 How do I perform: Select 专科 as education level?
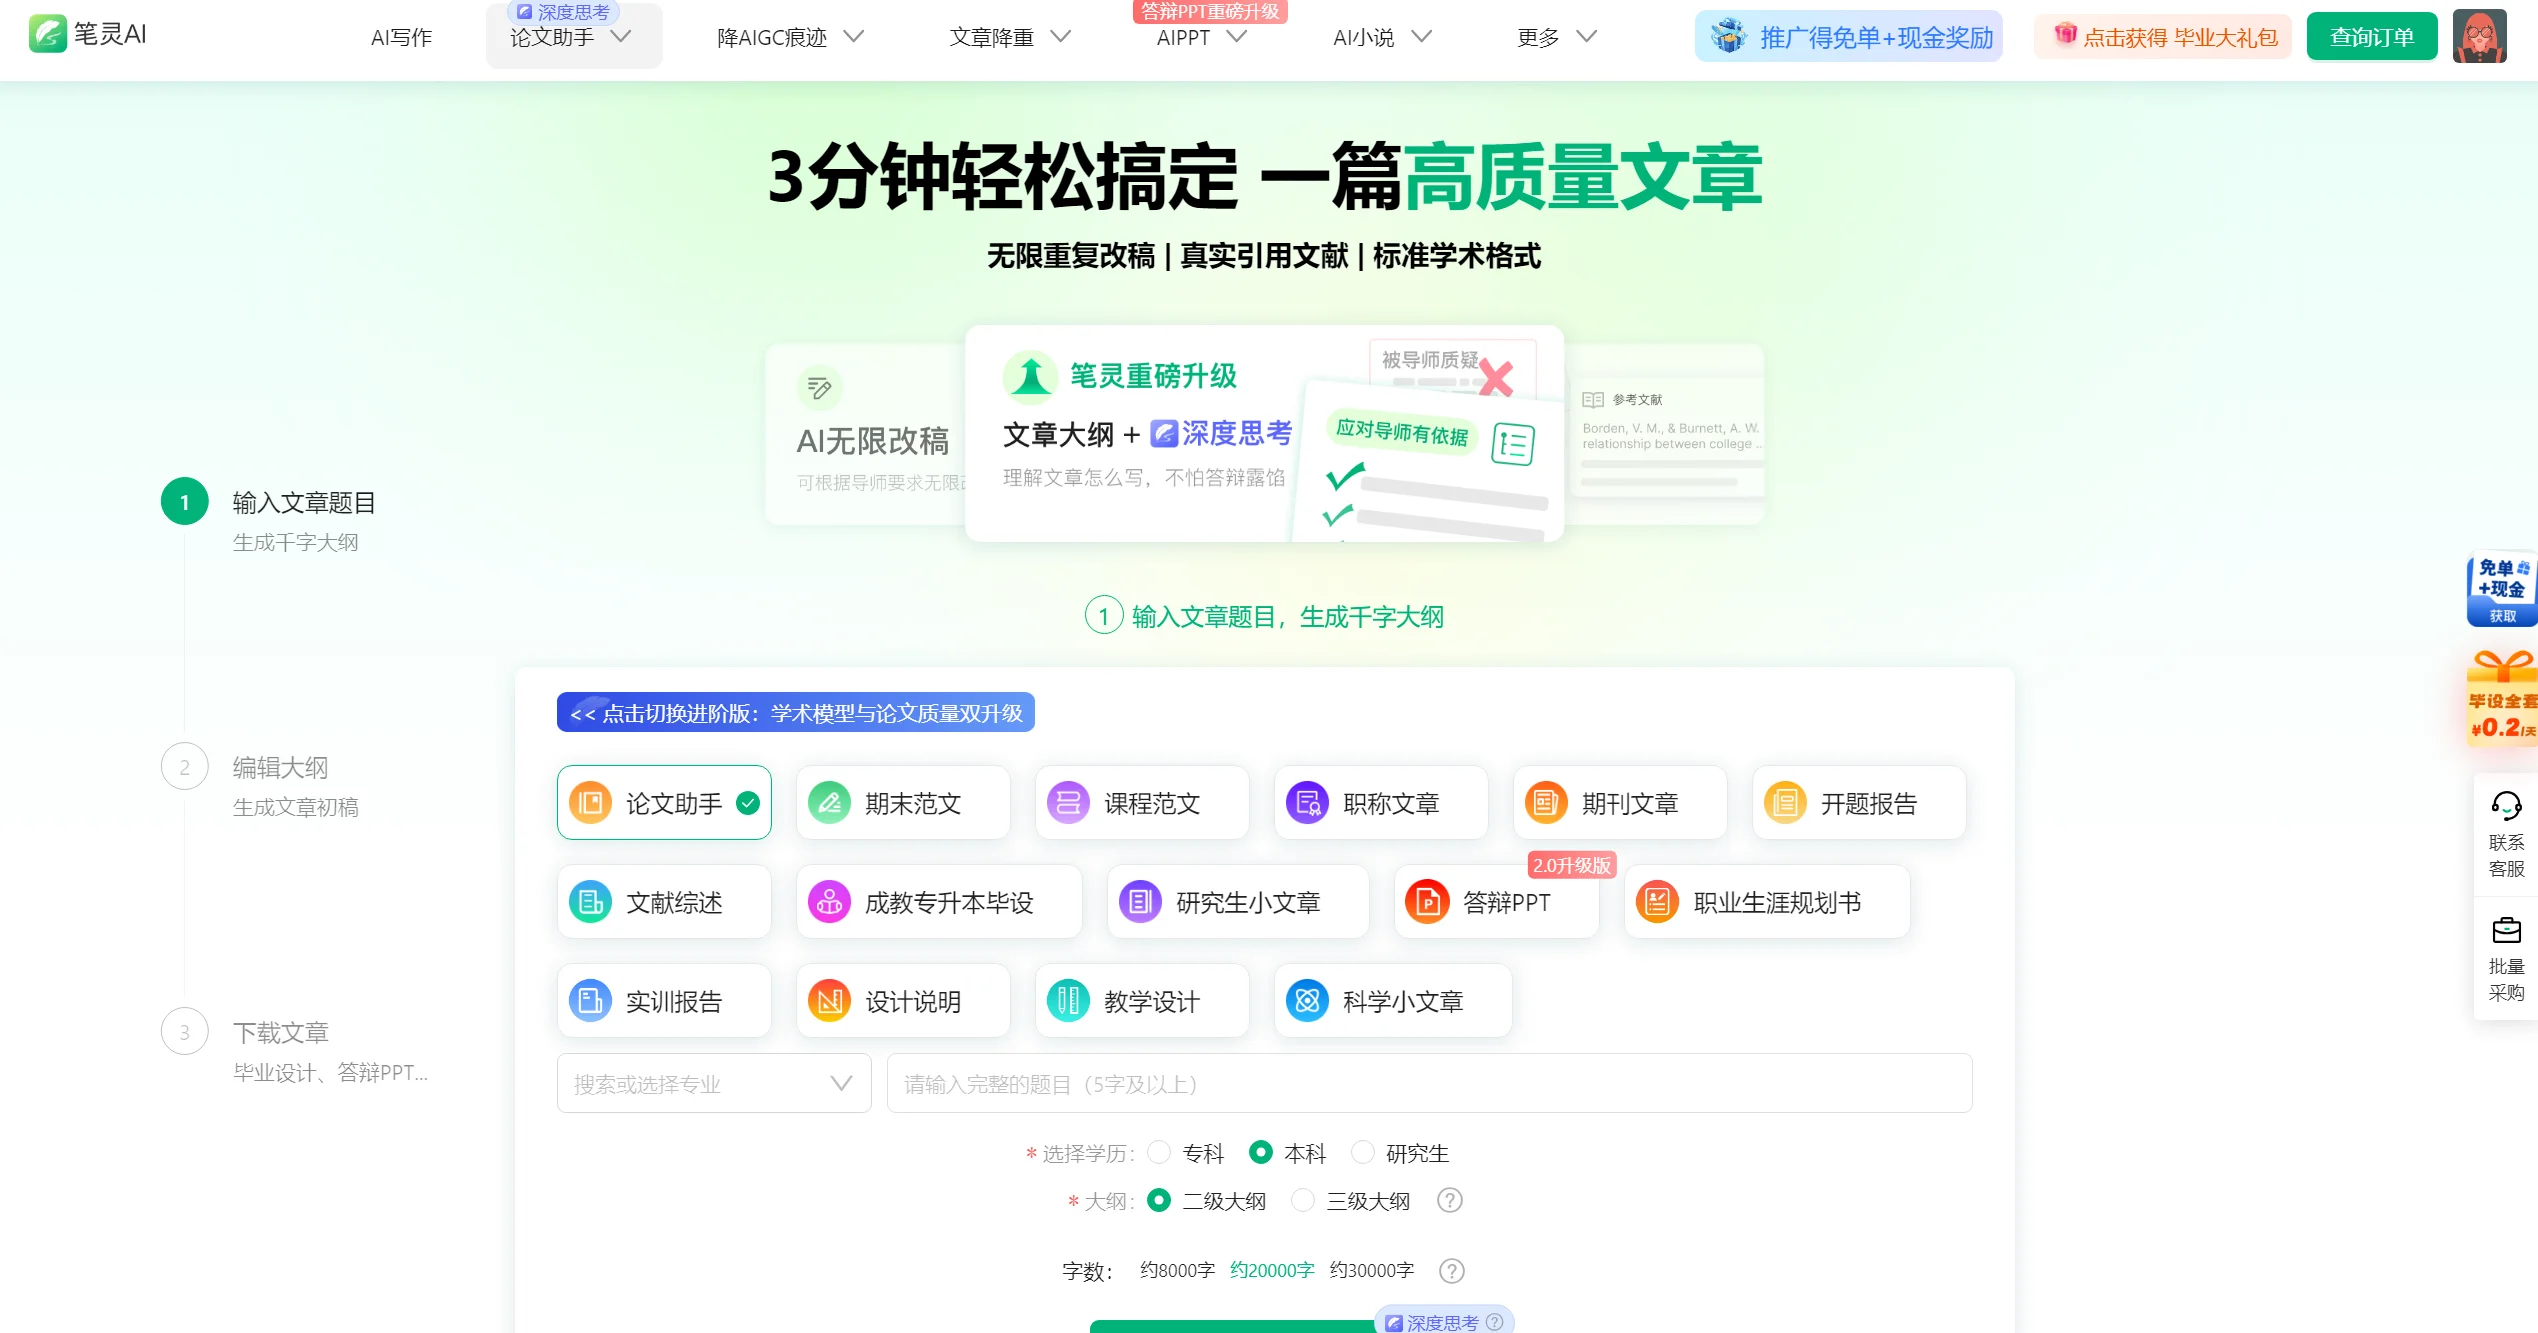click(x=1158, y=1152)
